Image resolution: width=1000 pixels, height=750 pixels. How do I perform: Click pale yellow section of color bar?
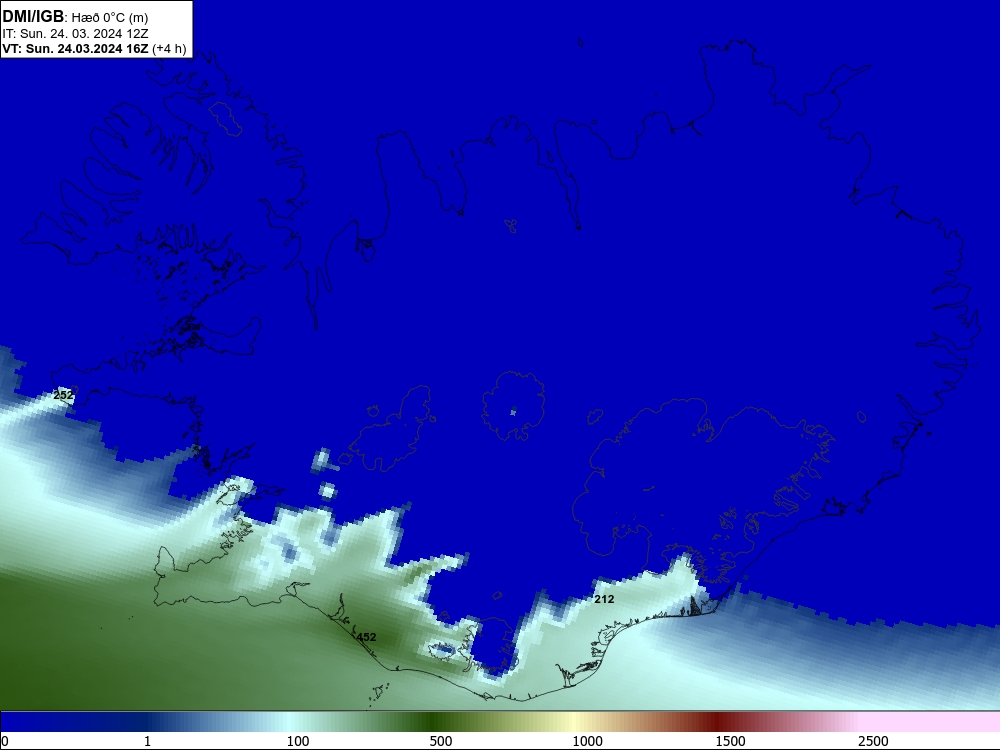[574, 722]
